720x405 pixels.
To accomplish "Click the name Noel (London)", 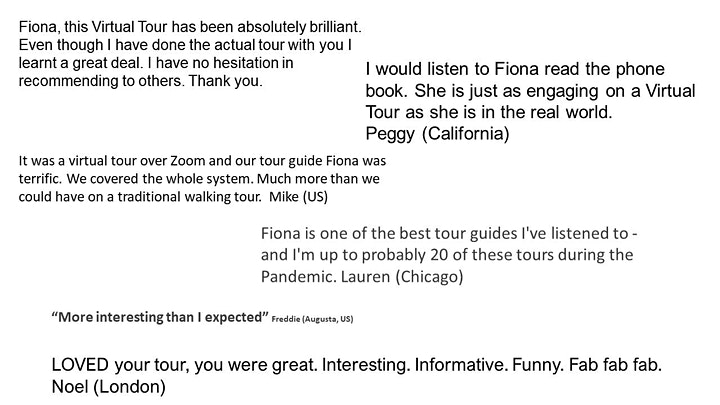I will 108,387.
